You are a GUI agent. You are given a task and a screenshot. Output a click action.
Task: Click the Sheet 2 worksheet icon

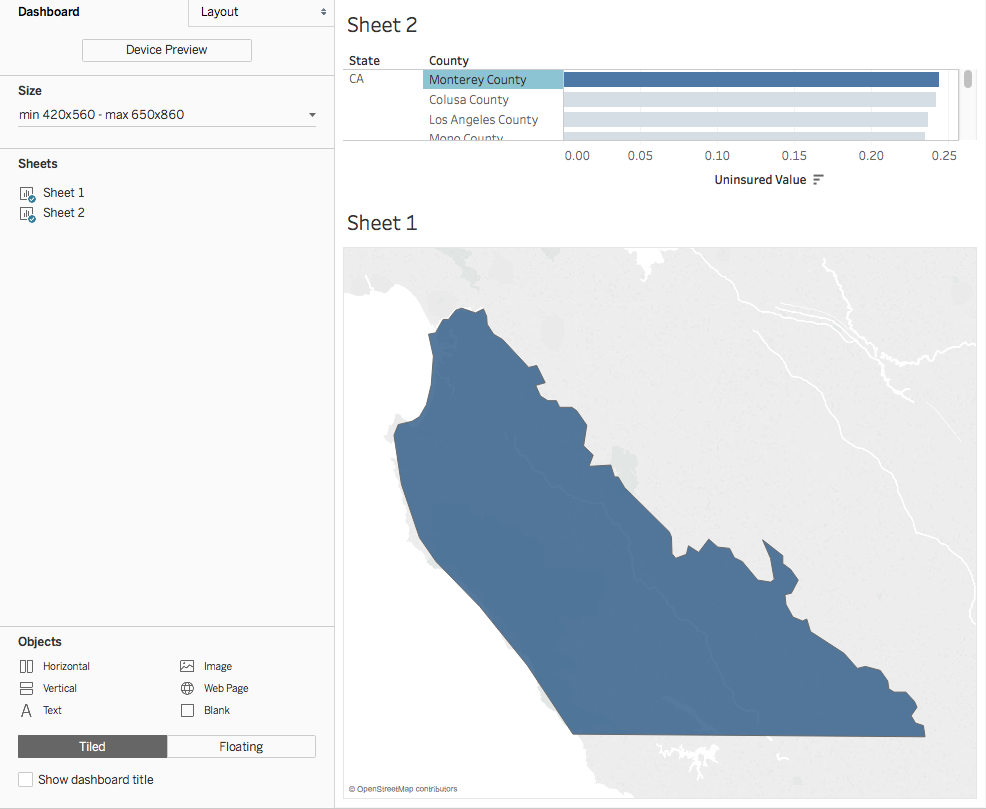tap(27, 213)
